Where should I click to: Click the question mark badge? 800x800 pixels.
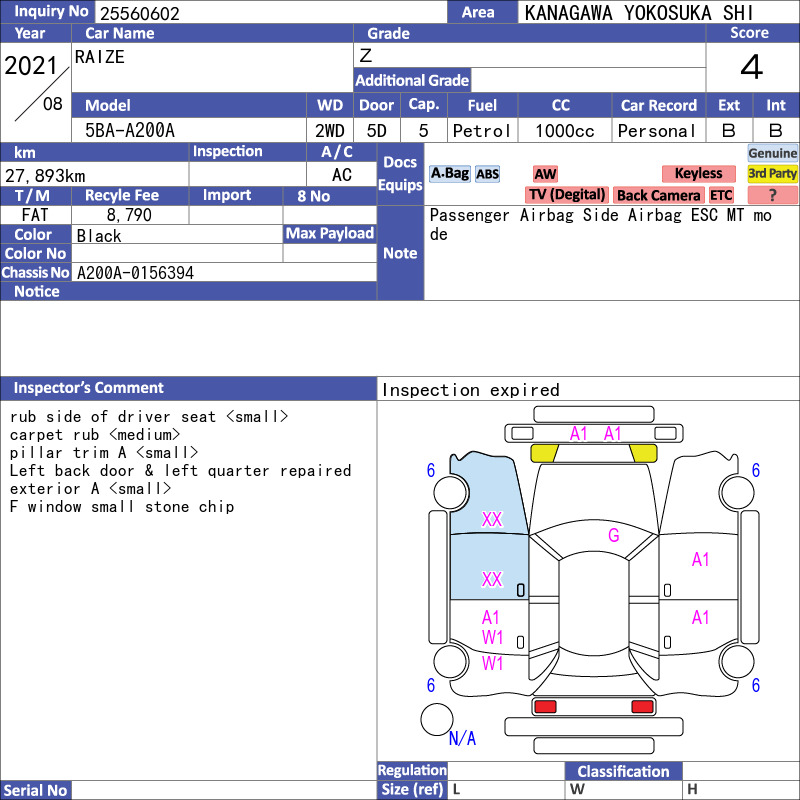pyautogui.click(x=773, y=195)
